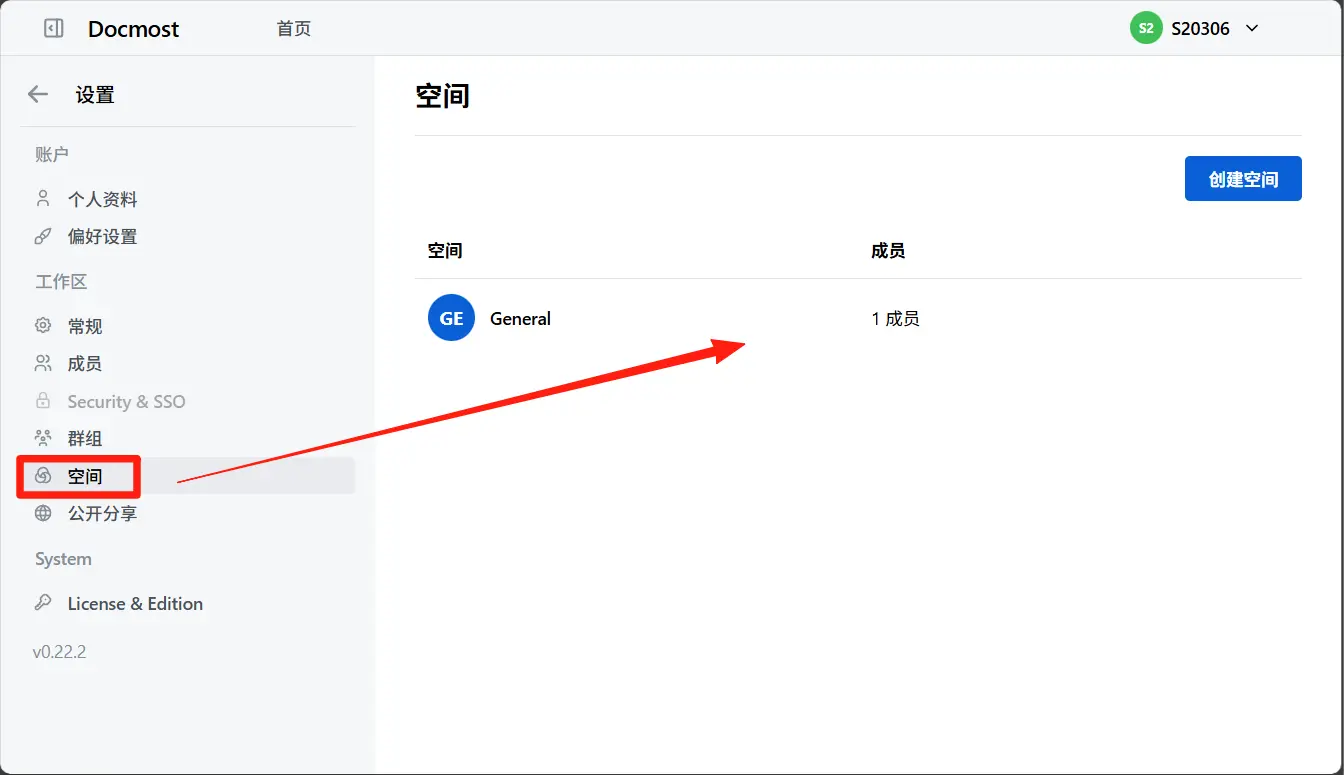Click the 1 成员 cell
Image resolution: width=1344 pixels, height=775 pixels.
click(x=895, y=319)
